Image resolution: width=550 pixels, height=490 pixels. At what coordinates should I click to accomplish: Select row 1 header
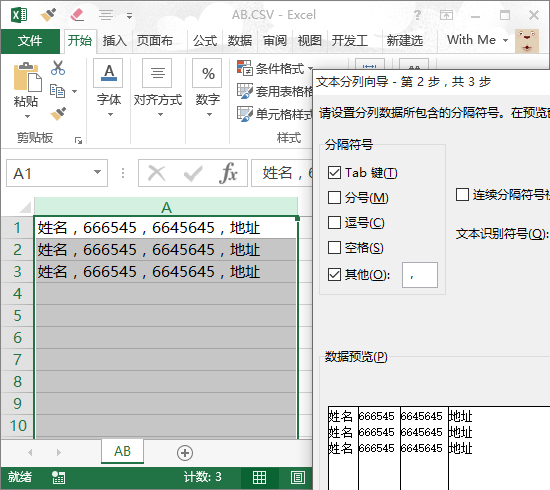click(x=17, y=228)
